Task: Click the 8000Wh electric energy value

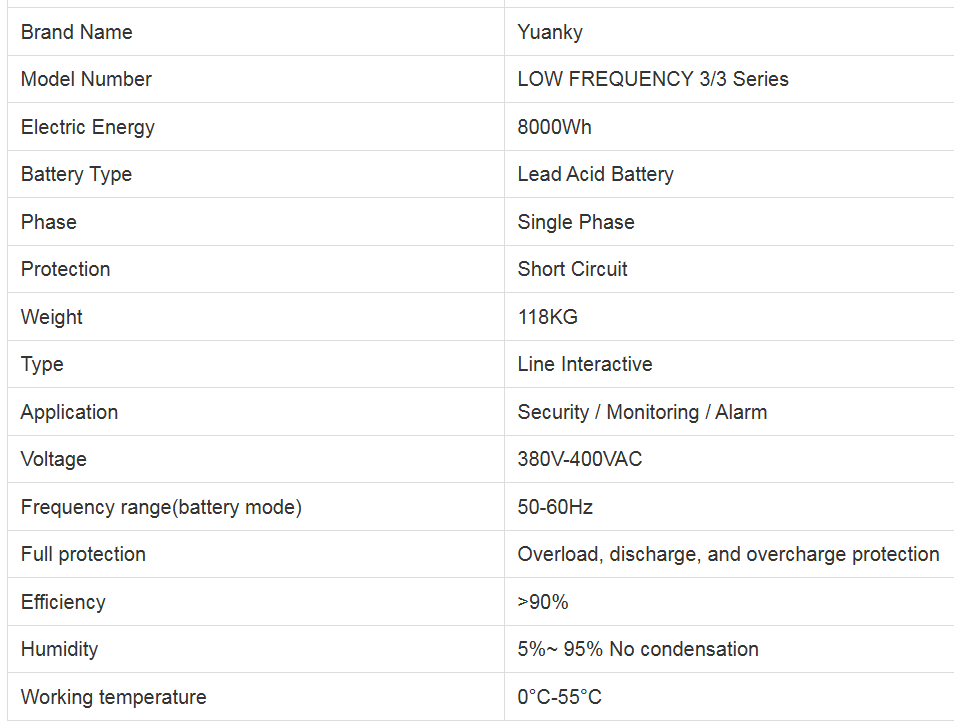Action: click(555, 127)
